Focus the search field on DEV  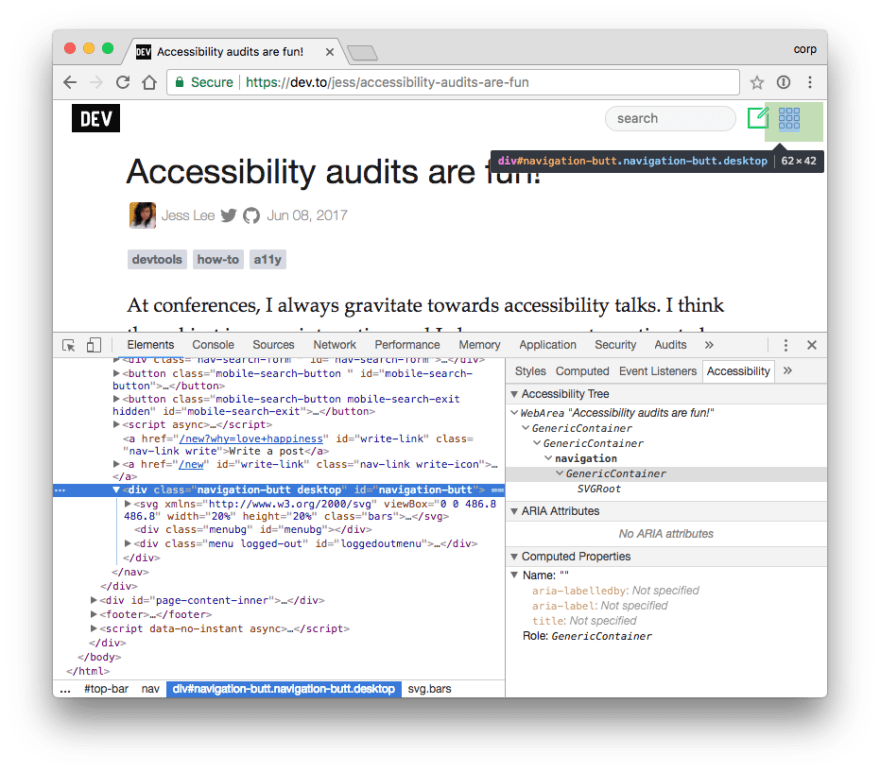coord(670,118)
